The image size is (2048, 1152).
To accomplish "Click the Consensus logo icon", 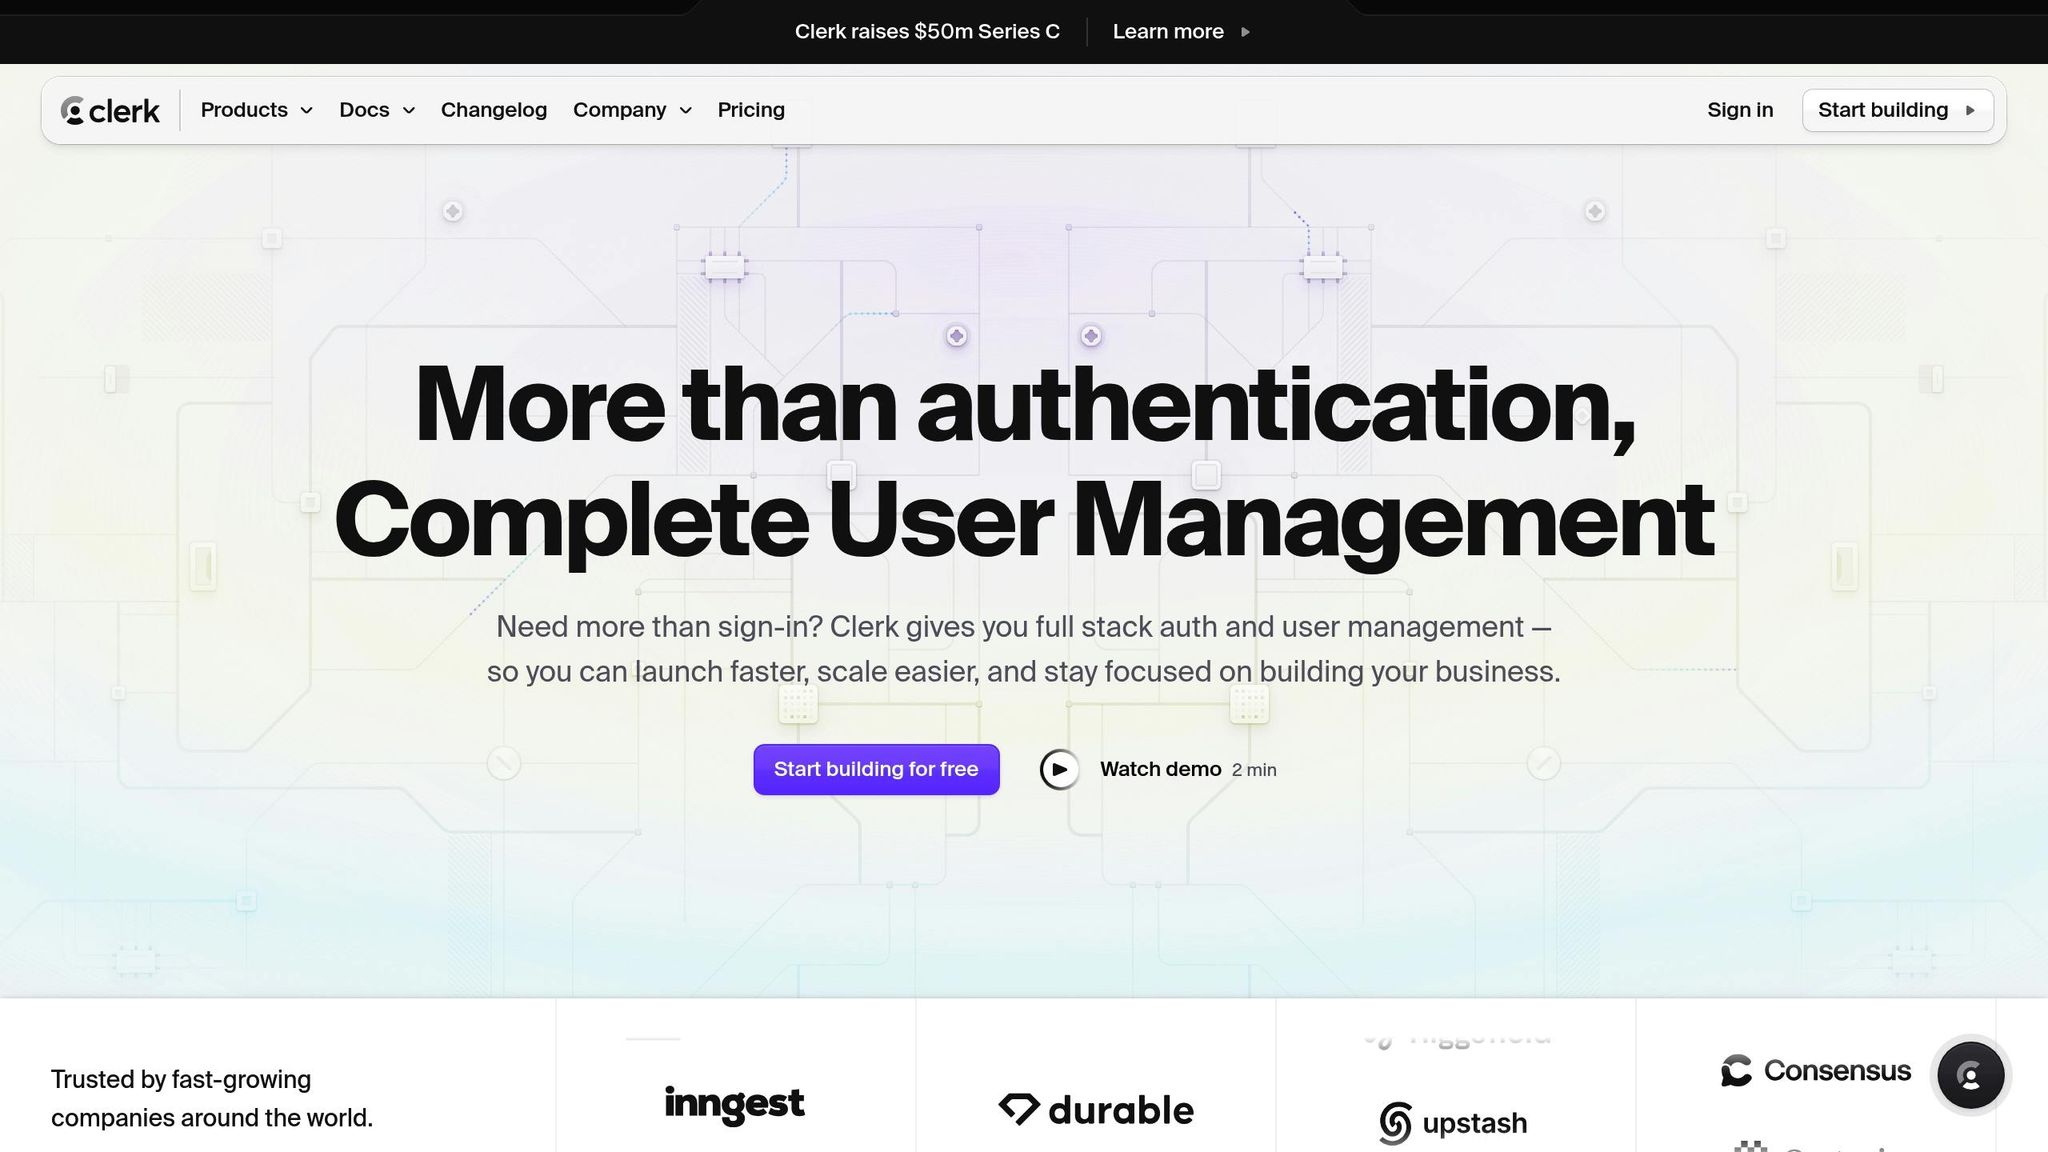I will click(x=1737, y=1071).
